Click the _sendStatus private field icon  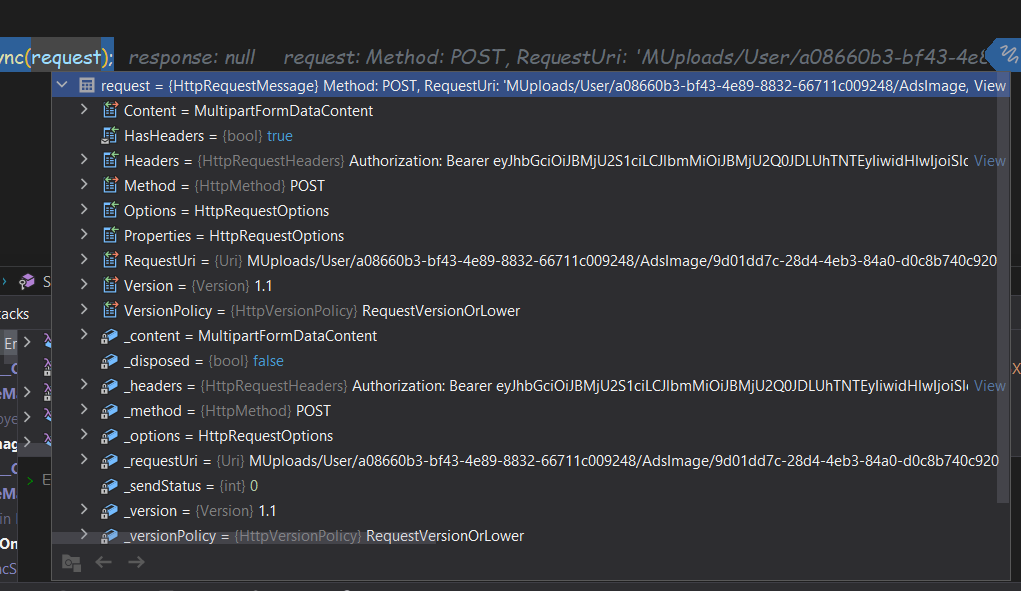click(109, 486)
